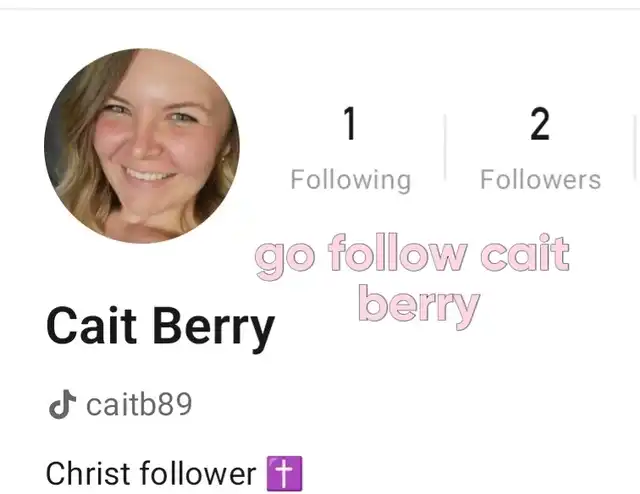Open Cait Berry's circular profile photo

click(x=142, y=146)
